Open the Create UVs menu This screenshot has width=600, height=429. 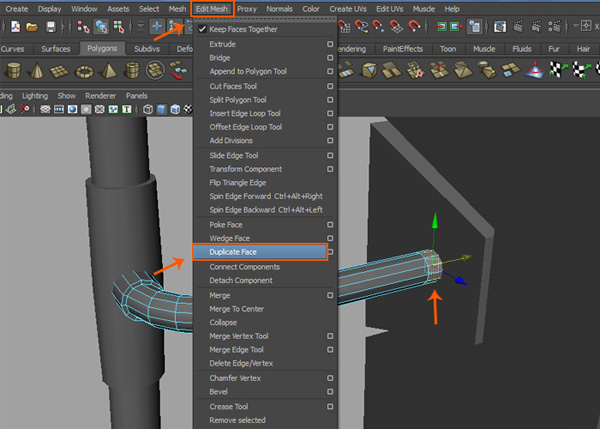(x=348, y=9)
